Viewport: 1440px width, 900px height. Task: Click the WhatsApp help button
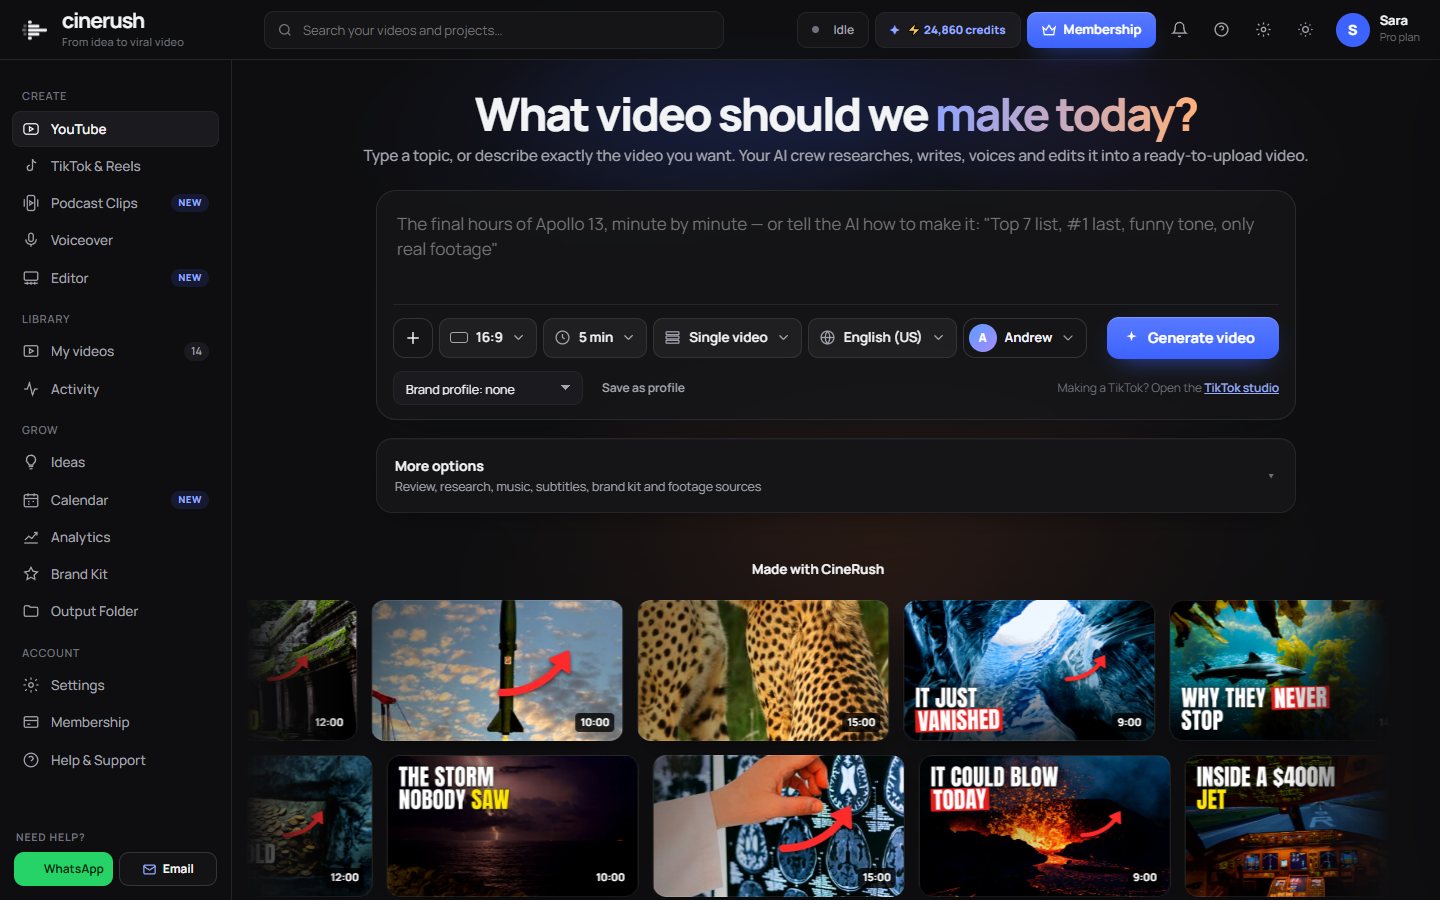(64, 869)
